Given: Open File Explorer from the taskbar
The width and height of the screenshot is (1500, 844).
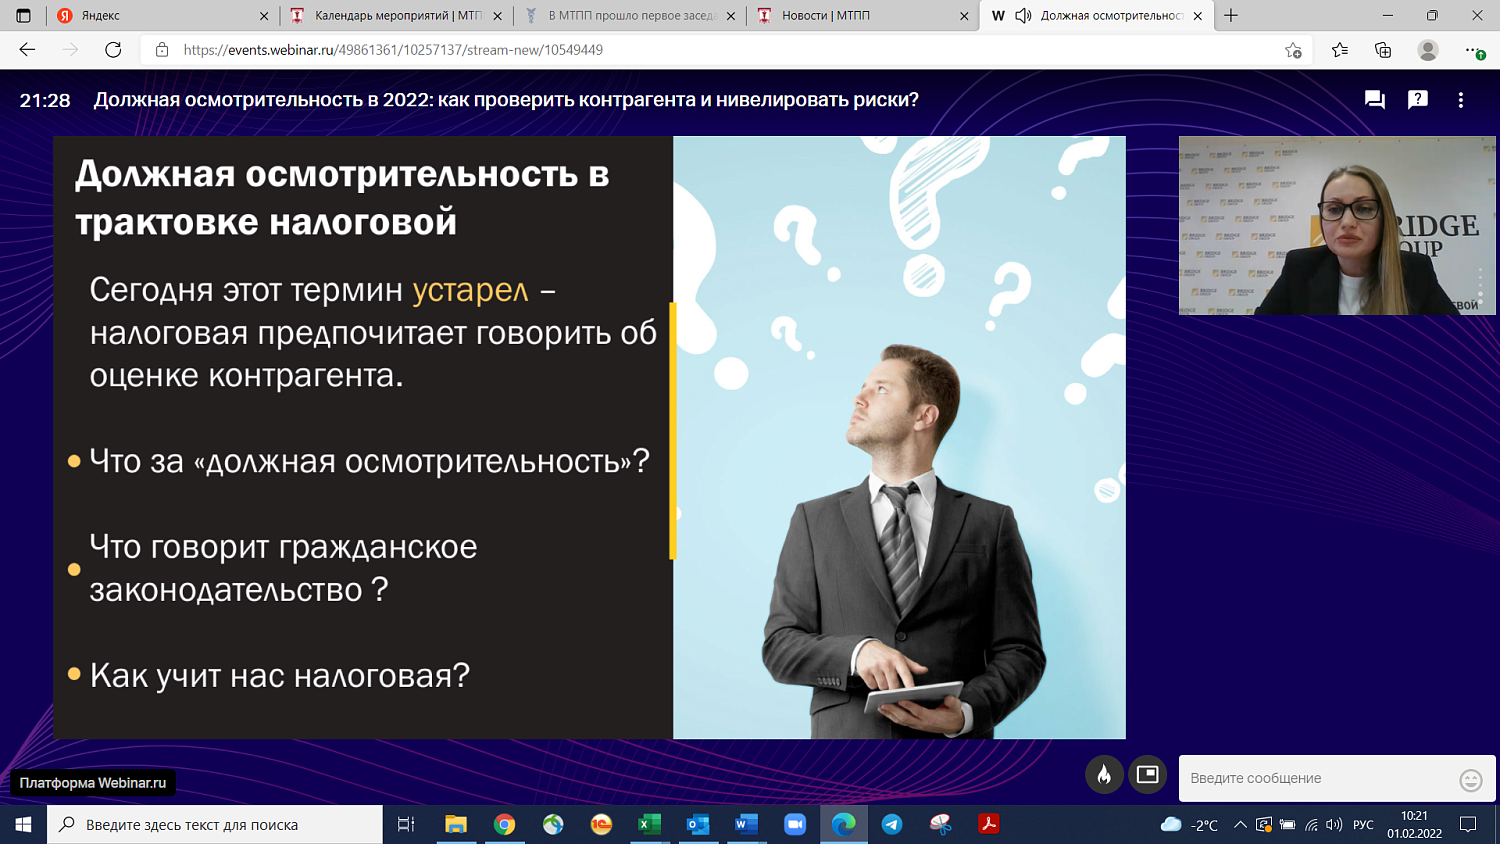Looking at the screenshot, I should point(456,825).
